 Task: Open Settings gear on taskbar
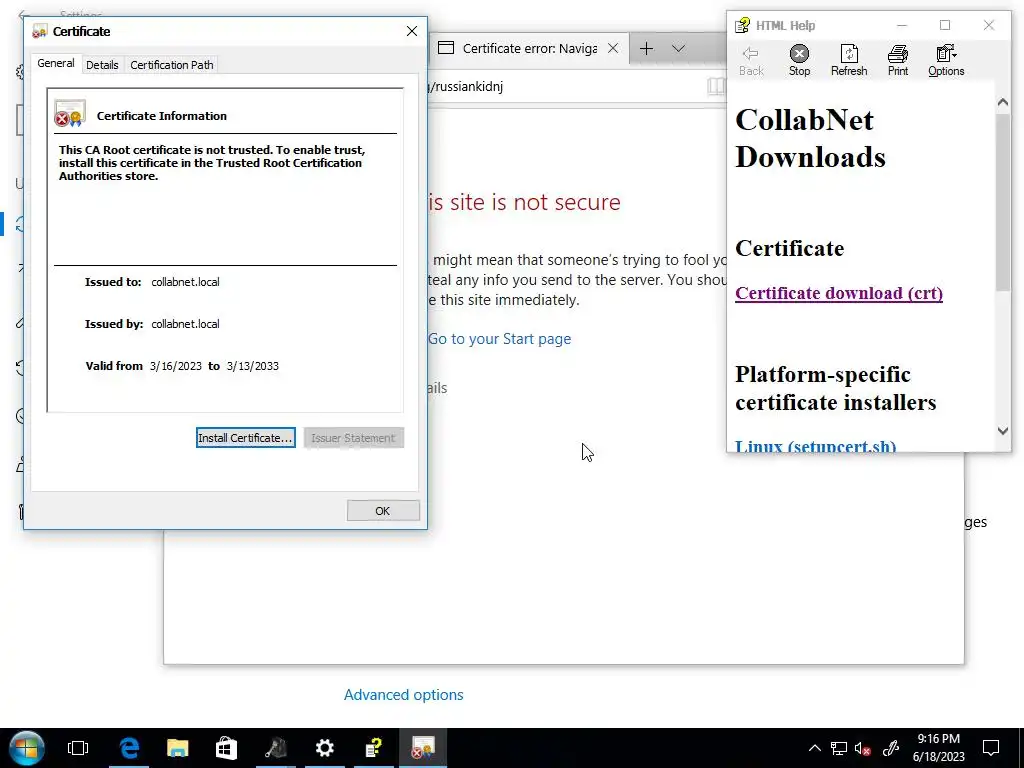click(325, 748)
